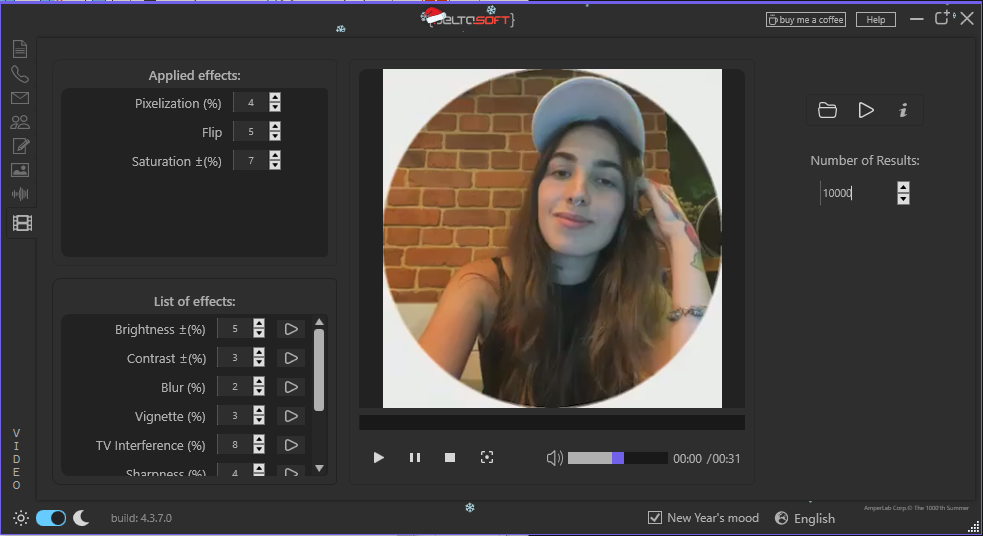Click the info icon in right panel
This screenshot has width=983, height=536.
[x=903, y=110]
